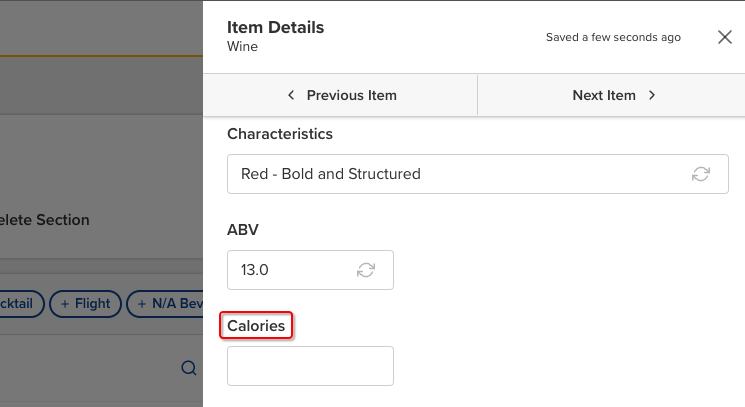
Task: Click the Item Details heading
Action: pos(276,27)
